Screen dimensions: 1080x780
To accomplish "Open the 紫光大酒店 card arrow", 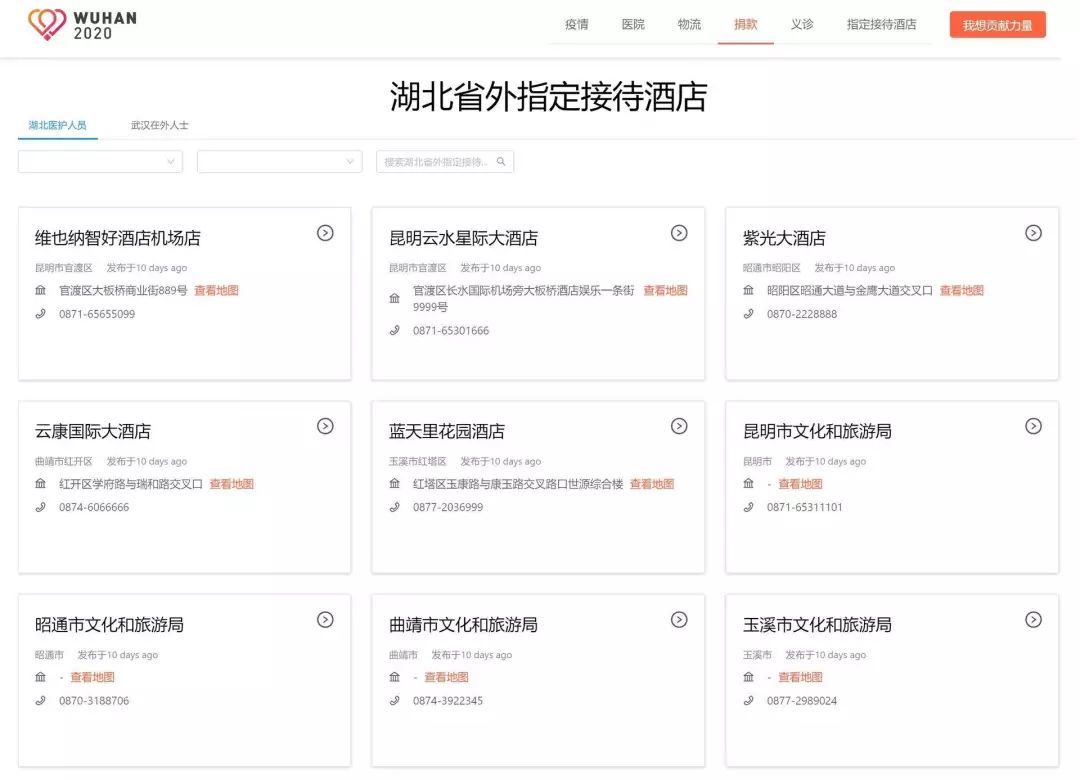I will pyautogui.click(x=1033, y=232).
